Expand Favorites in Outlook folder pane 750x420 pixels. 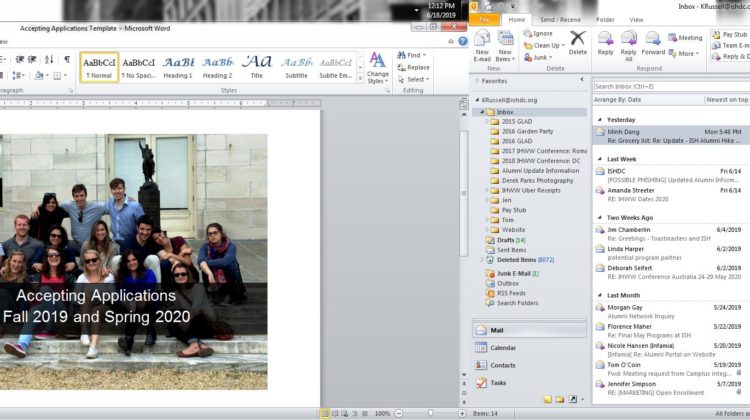(477, 81)
